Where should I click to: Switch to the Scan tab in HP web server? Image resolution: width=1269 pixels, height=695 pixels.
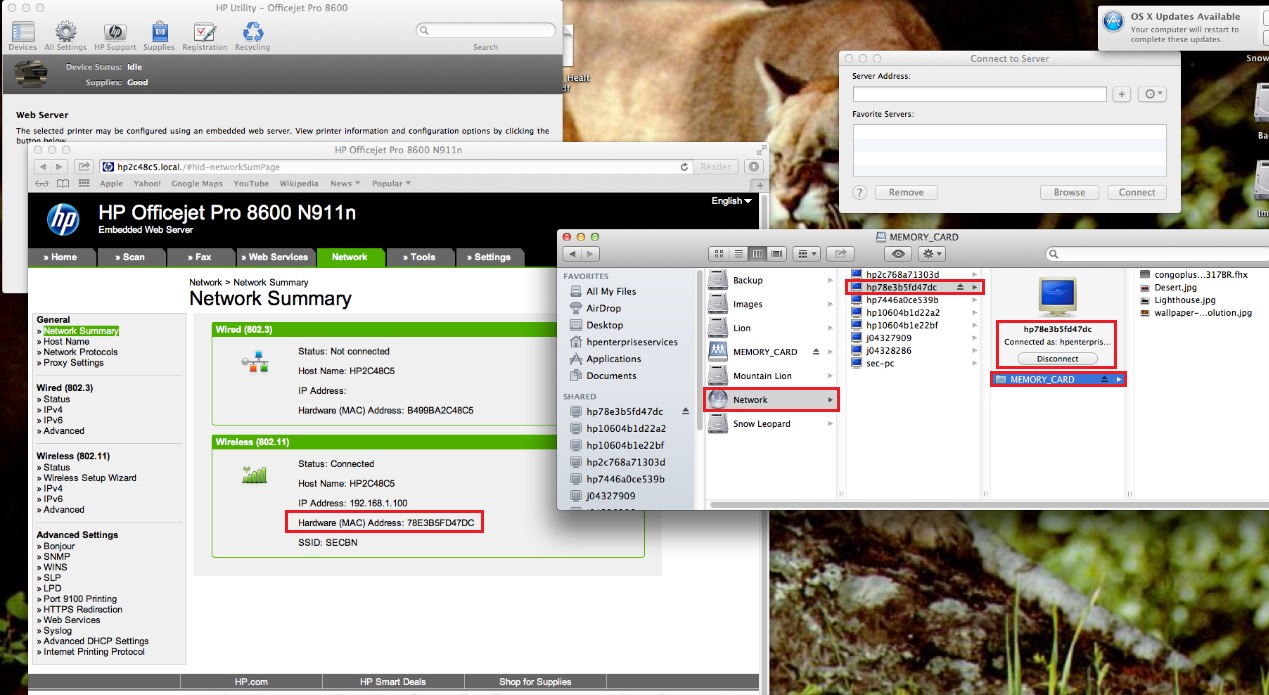[131, 257]
